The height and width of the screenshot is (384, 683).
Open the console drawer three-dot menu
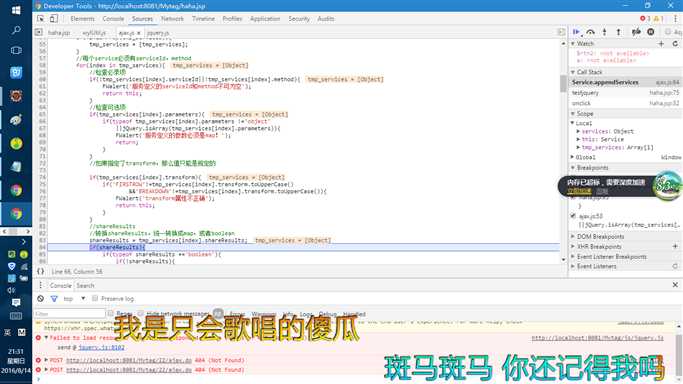click(x=40, y=285)
